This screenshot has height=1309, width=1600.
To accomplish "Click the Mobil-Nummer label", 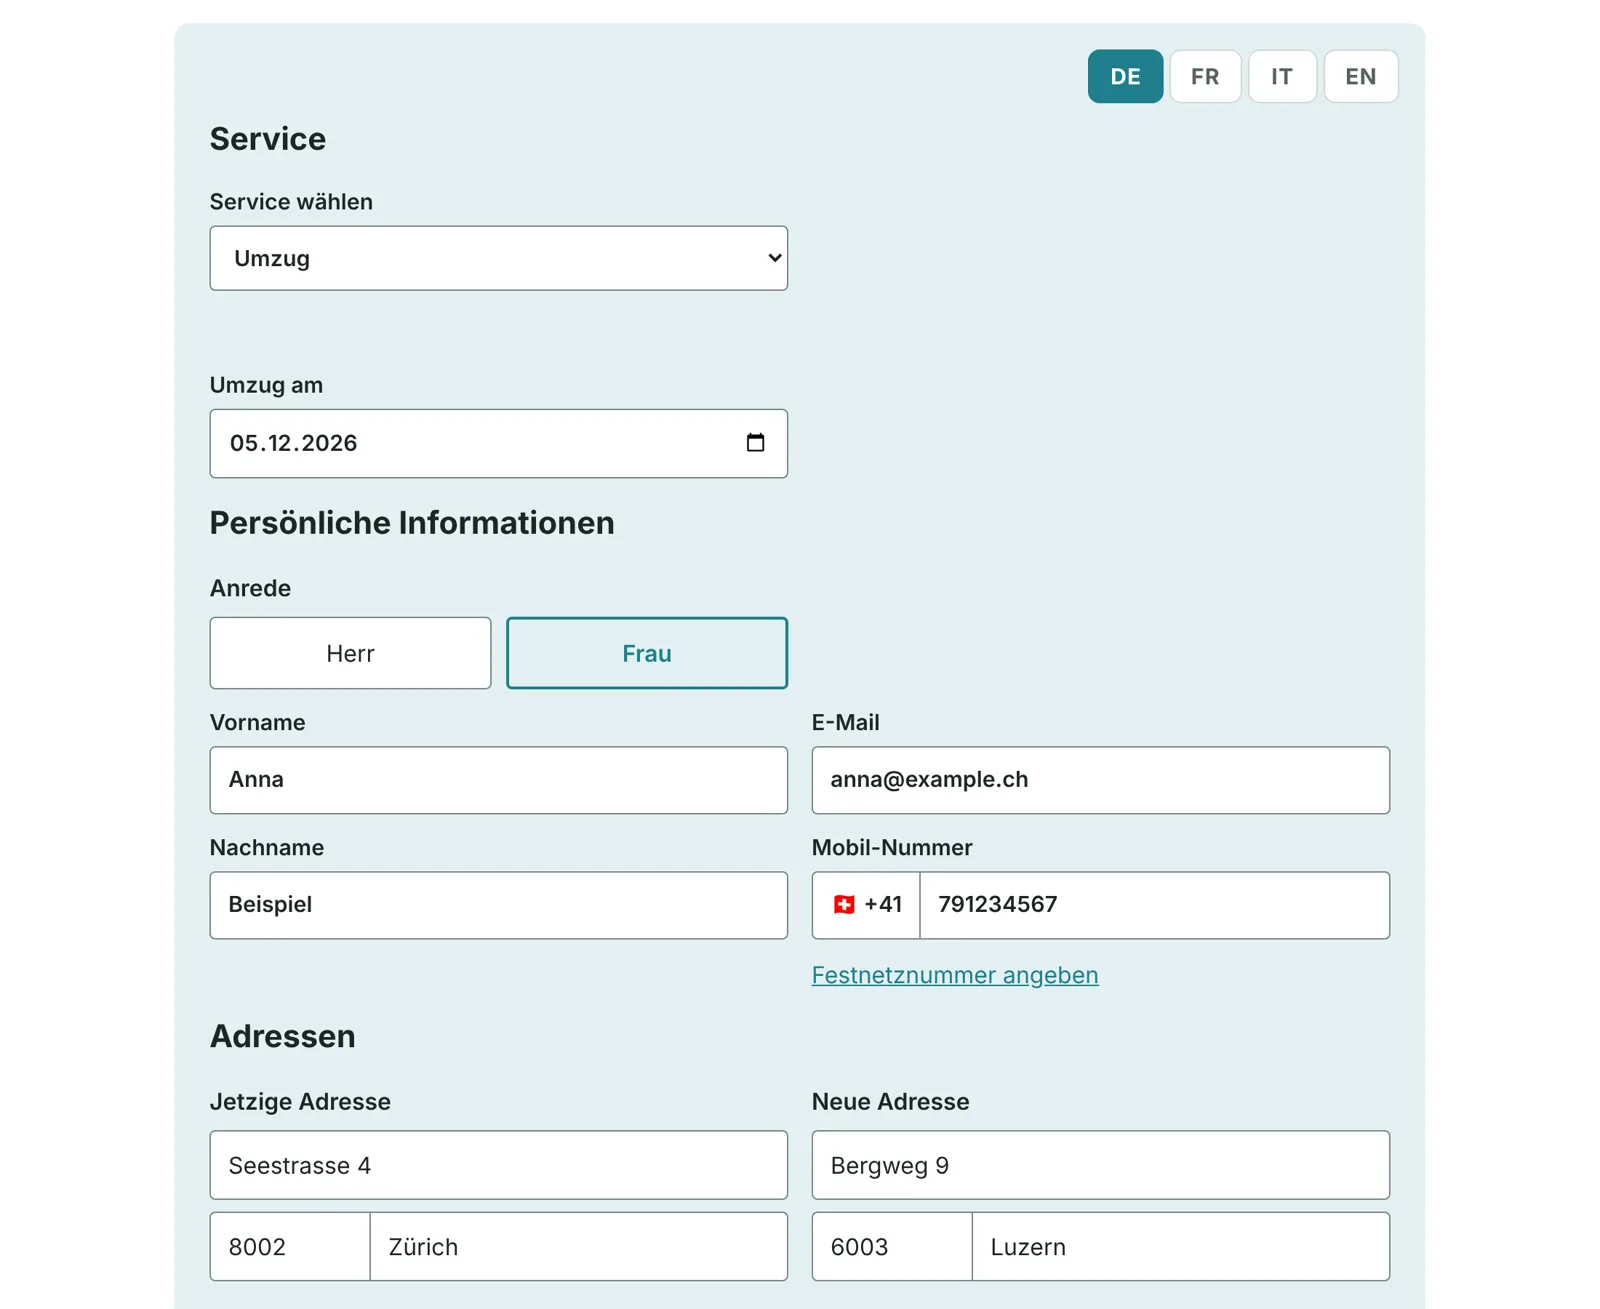I will point(892,848).
